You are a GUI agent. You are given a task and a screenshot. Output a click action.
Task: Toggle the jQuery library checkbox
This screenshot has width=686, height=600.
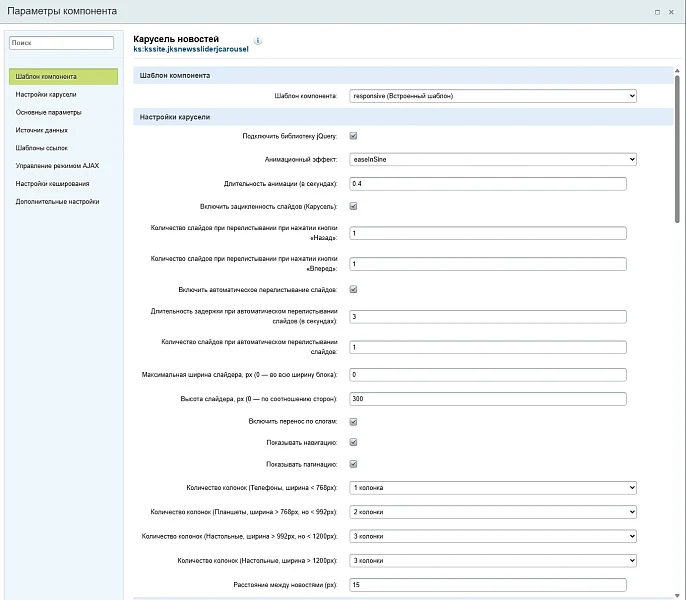click(x=354, y=136)
